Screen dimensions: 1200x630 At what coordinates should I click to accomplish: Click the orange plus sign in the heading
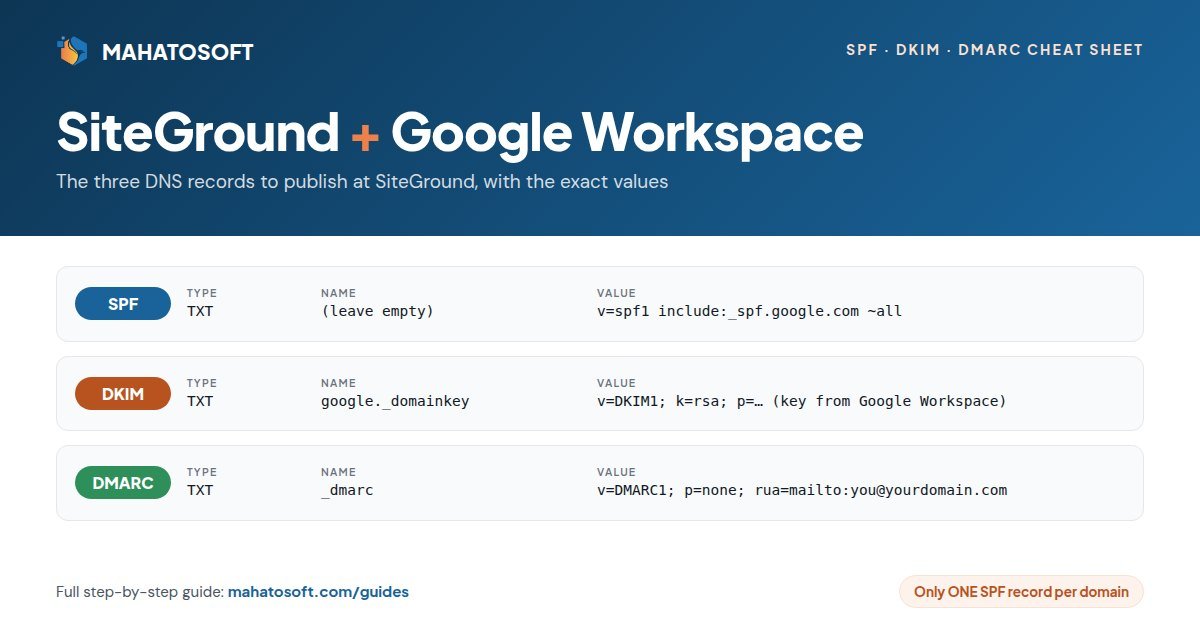(365, 136)
